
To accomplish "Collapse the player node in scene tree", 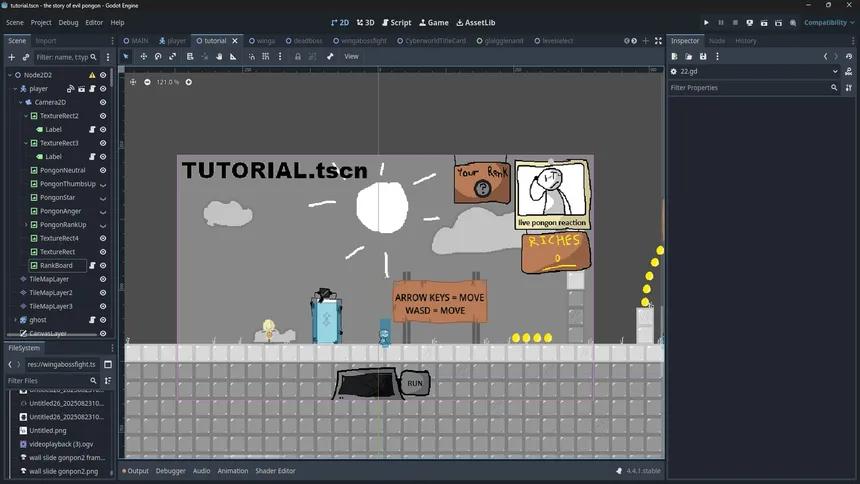I will pos(15,89).
